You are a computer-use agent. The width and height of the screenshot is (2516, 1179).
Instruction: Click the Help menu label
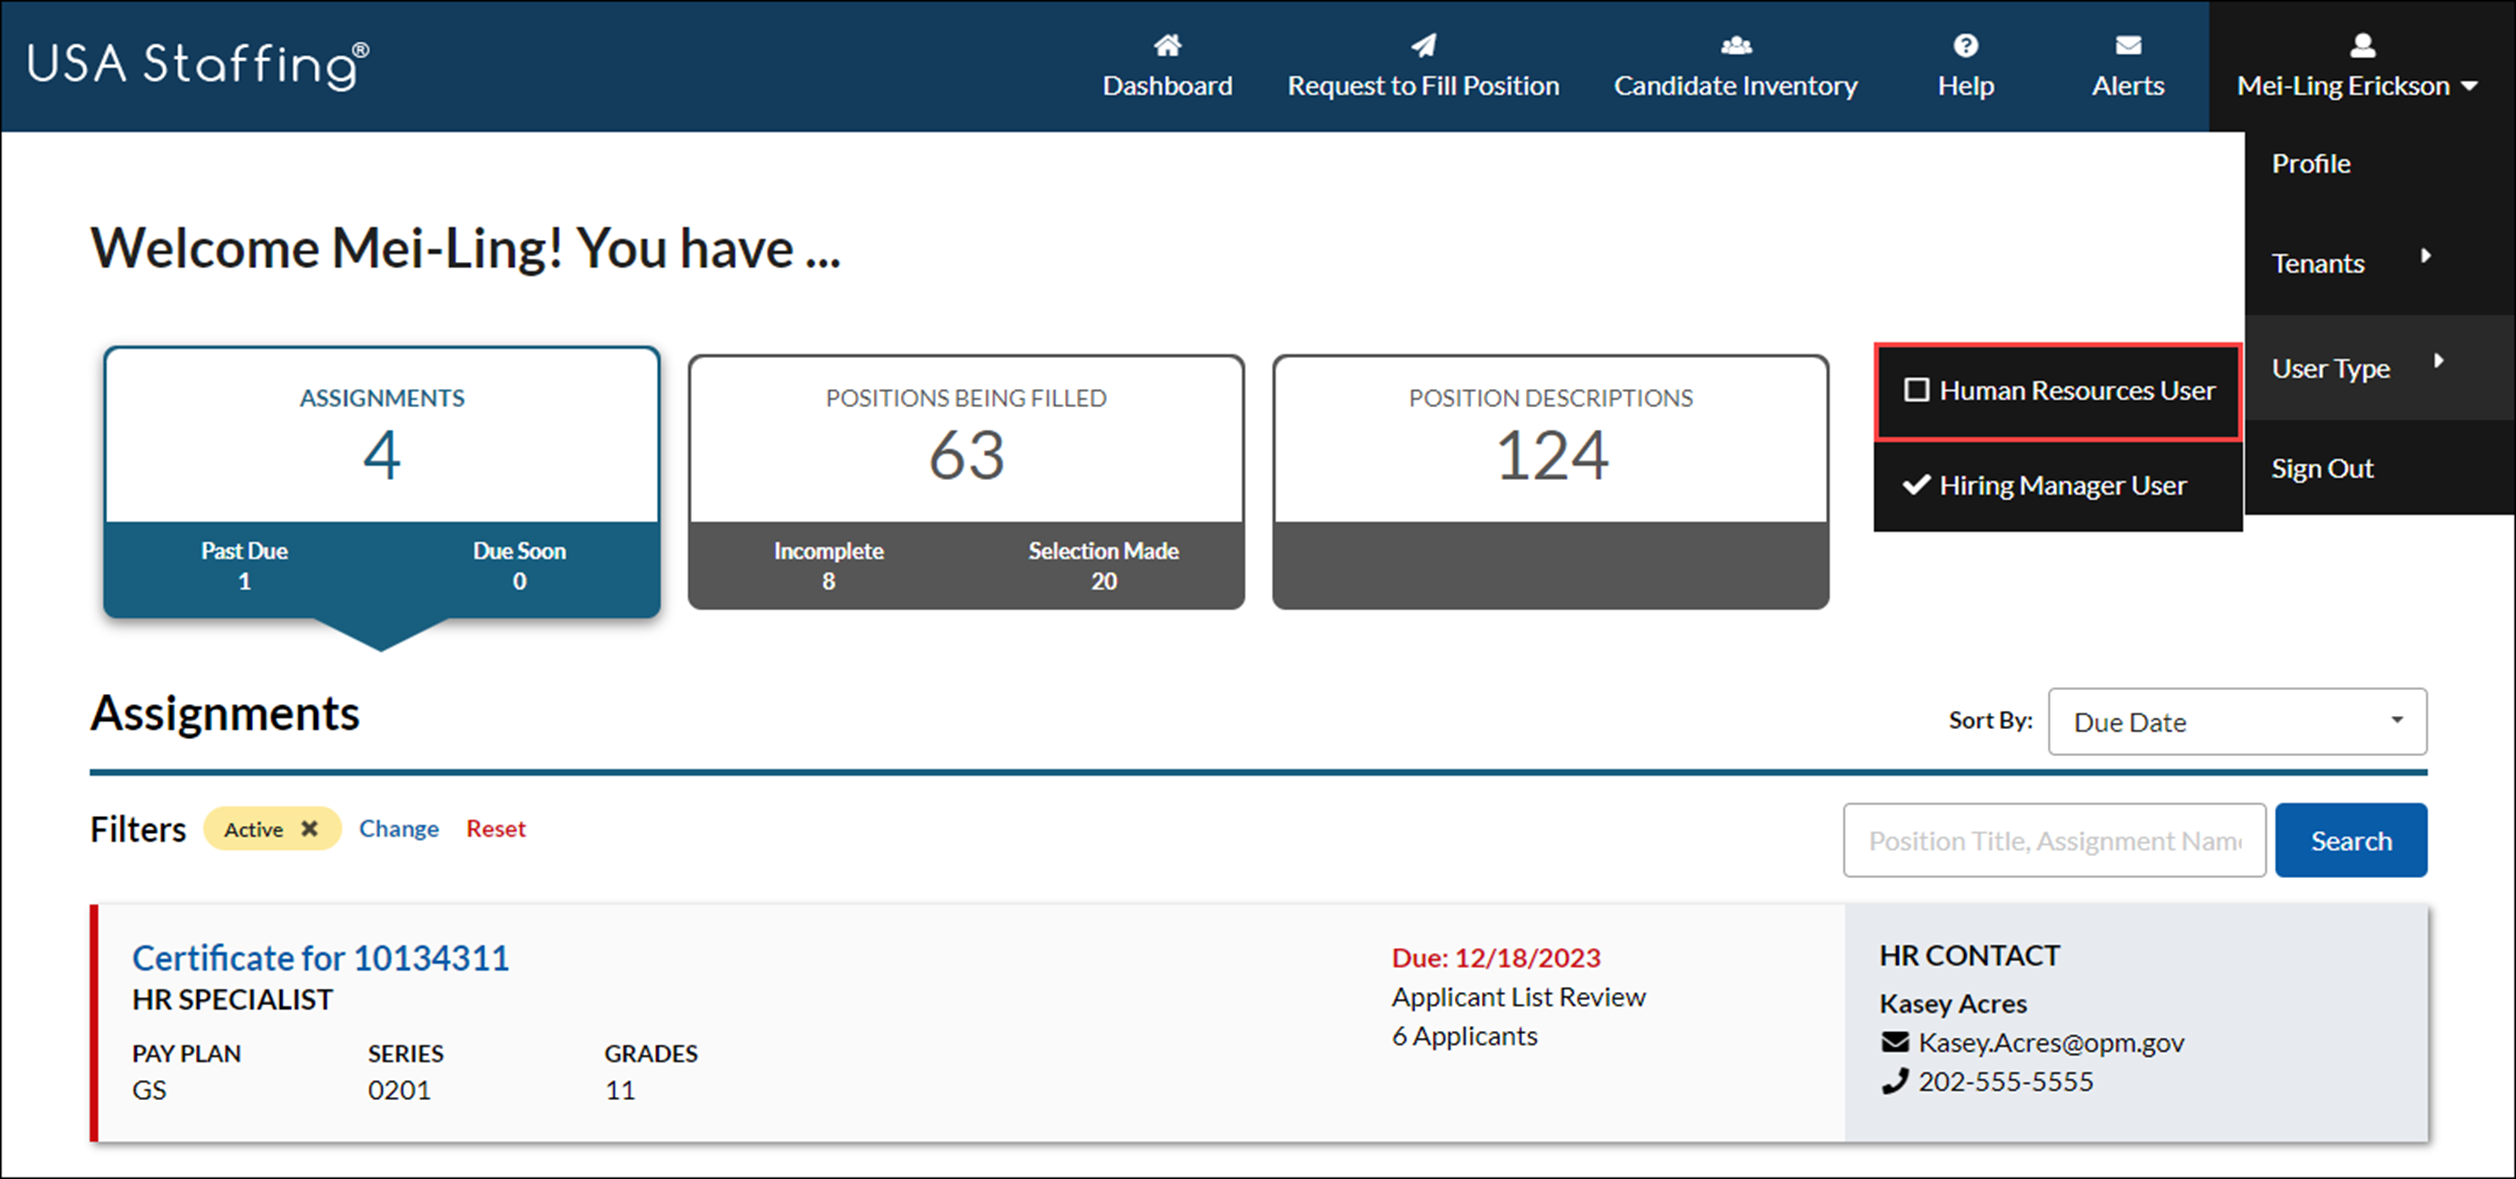[x=1965, y=85]
